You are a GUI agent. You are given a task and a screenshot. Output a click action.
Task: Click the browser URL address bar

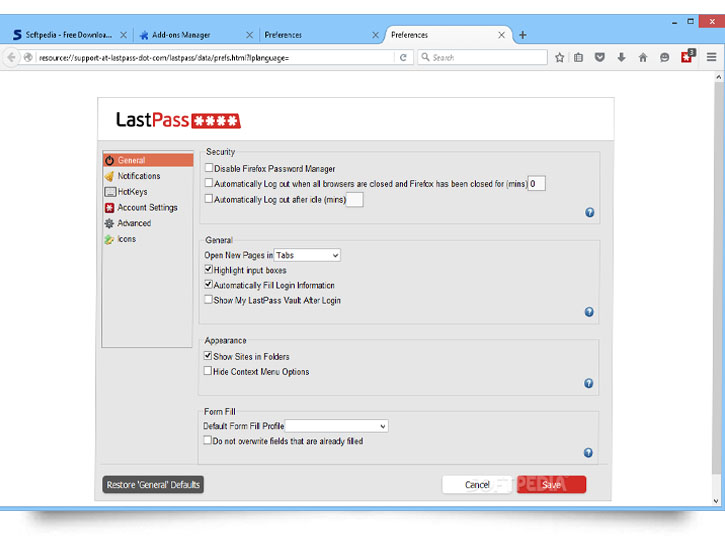click(x=215, y=57)
